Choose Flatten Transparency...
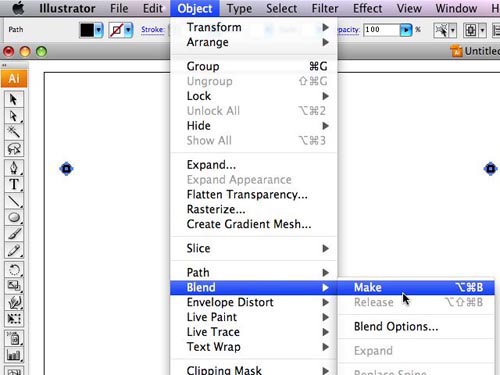The width and height of the screenshot is (500, 375). pyautogui.click(x=254, y=194)
